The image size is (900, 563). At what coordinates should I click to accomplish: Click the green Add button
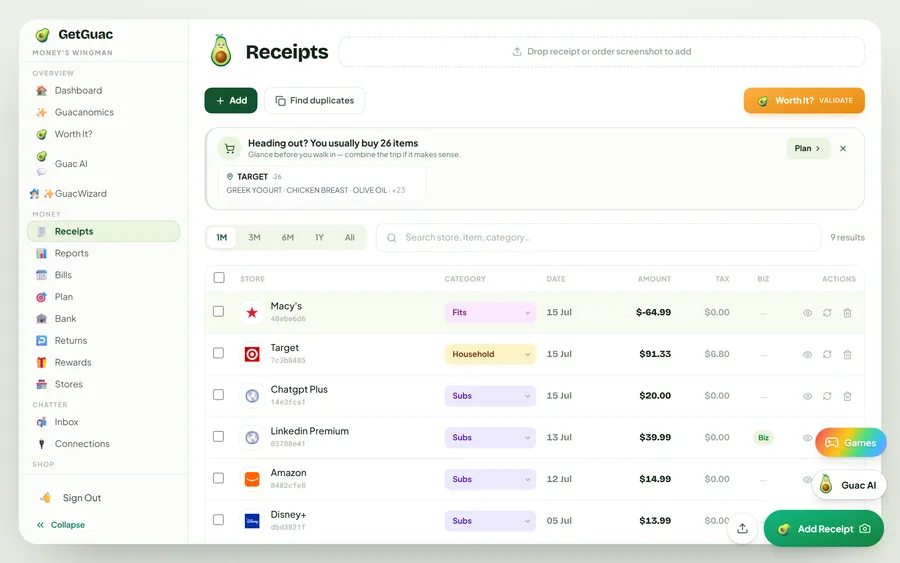pyautogui.click(x=231, y=100)
